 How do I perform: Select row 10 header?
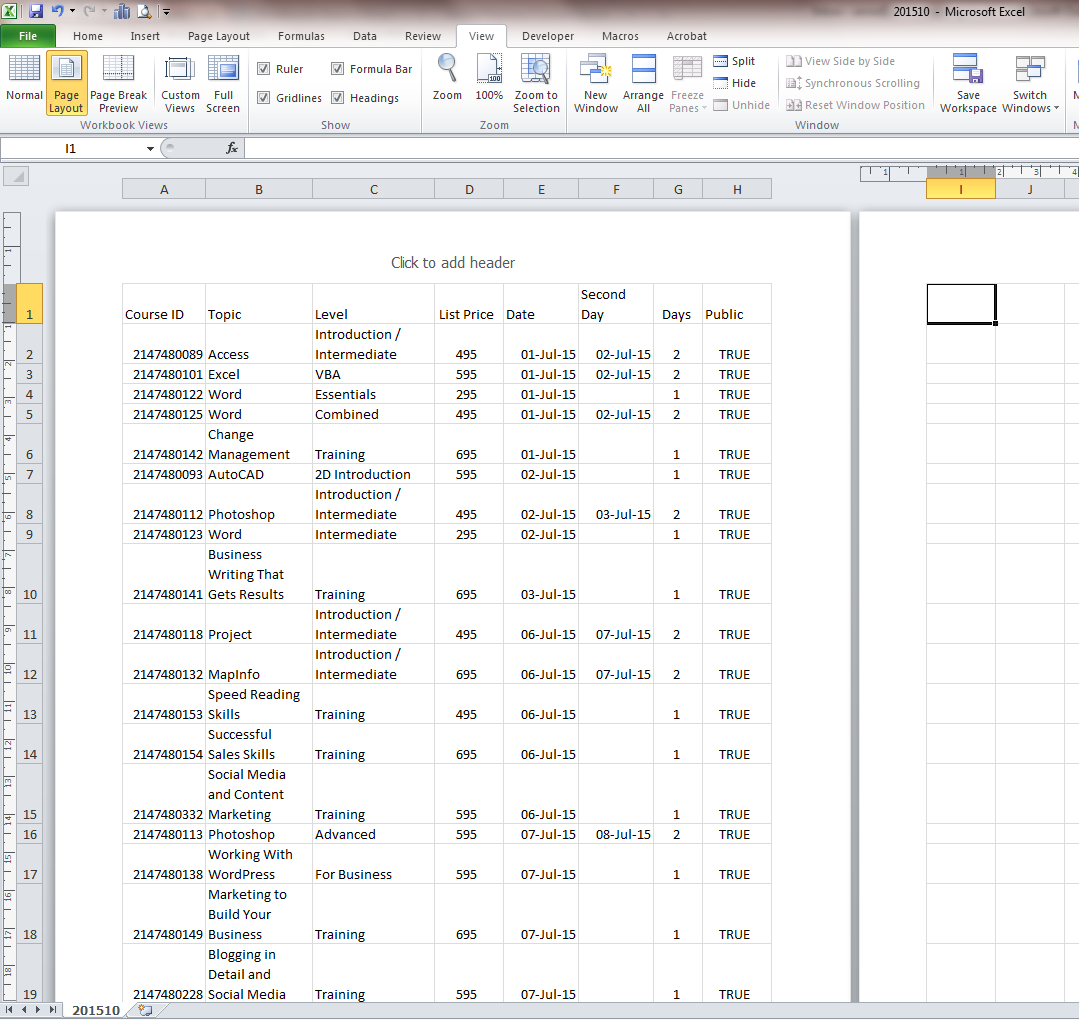click(30, 574)
